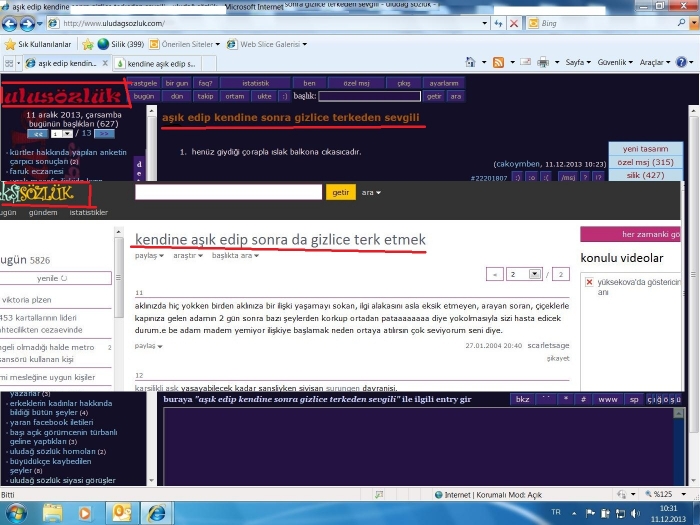
Task: Click the entry text area at the bottom
Action: coord(419,446)
